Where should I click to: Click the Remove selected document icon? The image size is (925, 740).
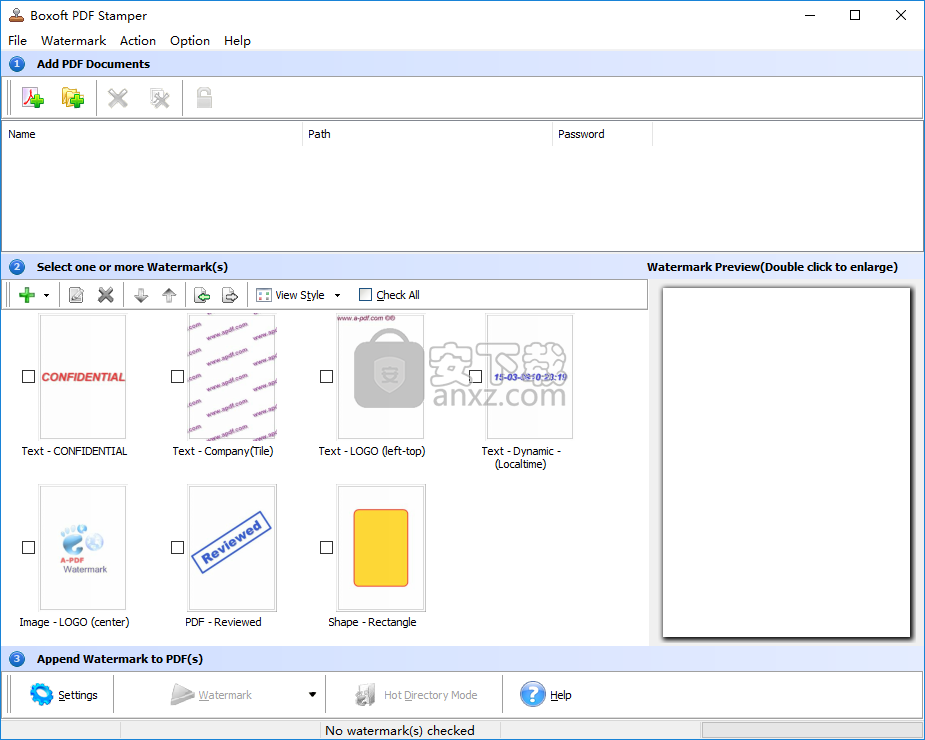(x=118, y=97)
